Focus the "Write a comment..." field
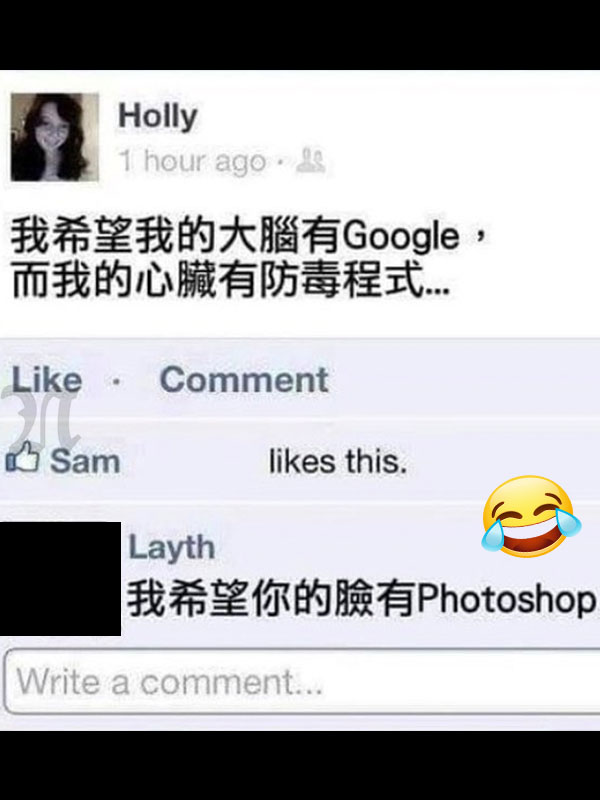 coord(302,682)
